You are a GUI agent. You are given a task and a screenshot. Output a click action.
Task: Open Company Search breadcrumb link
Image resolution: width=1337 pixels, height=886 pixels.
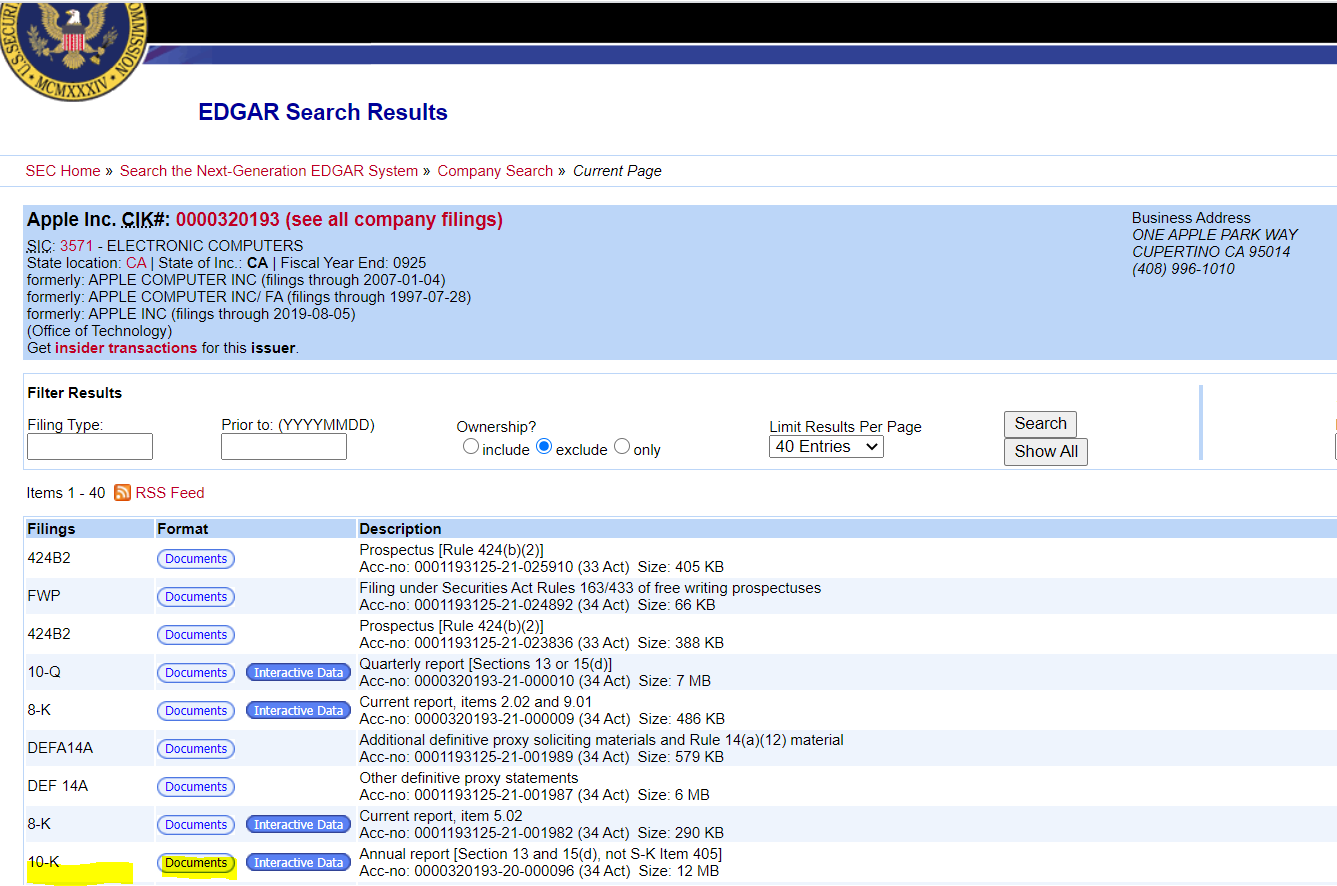pos(495,171)
